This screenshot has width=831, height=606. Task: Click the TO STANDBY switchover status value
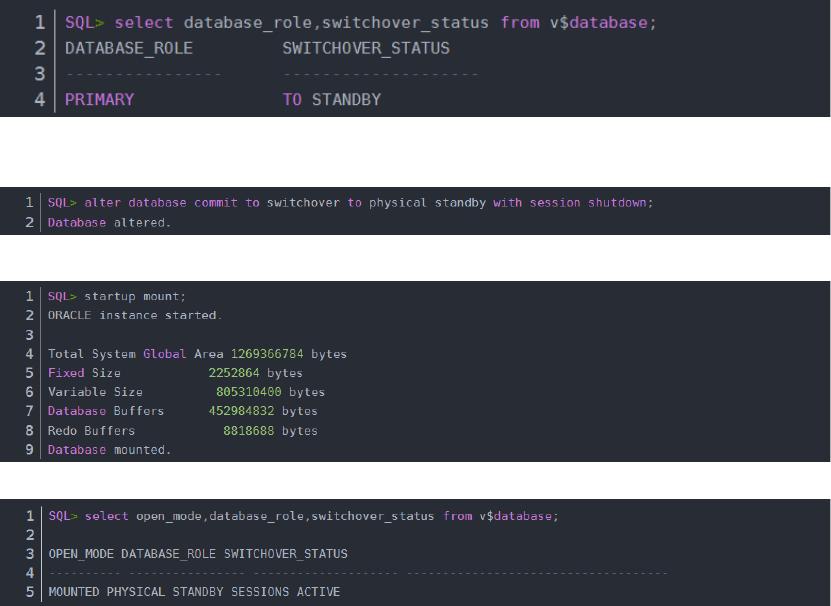click(331, 100)
